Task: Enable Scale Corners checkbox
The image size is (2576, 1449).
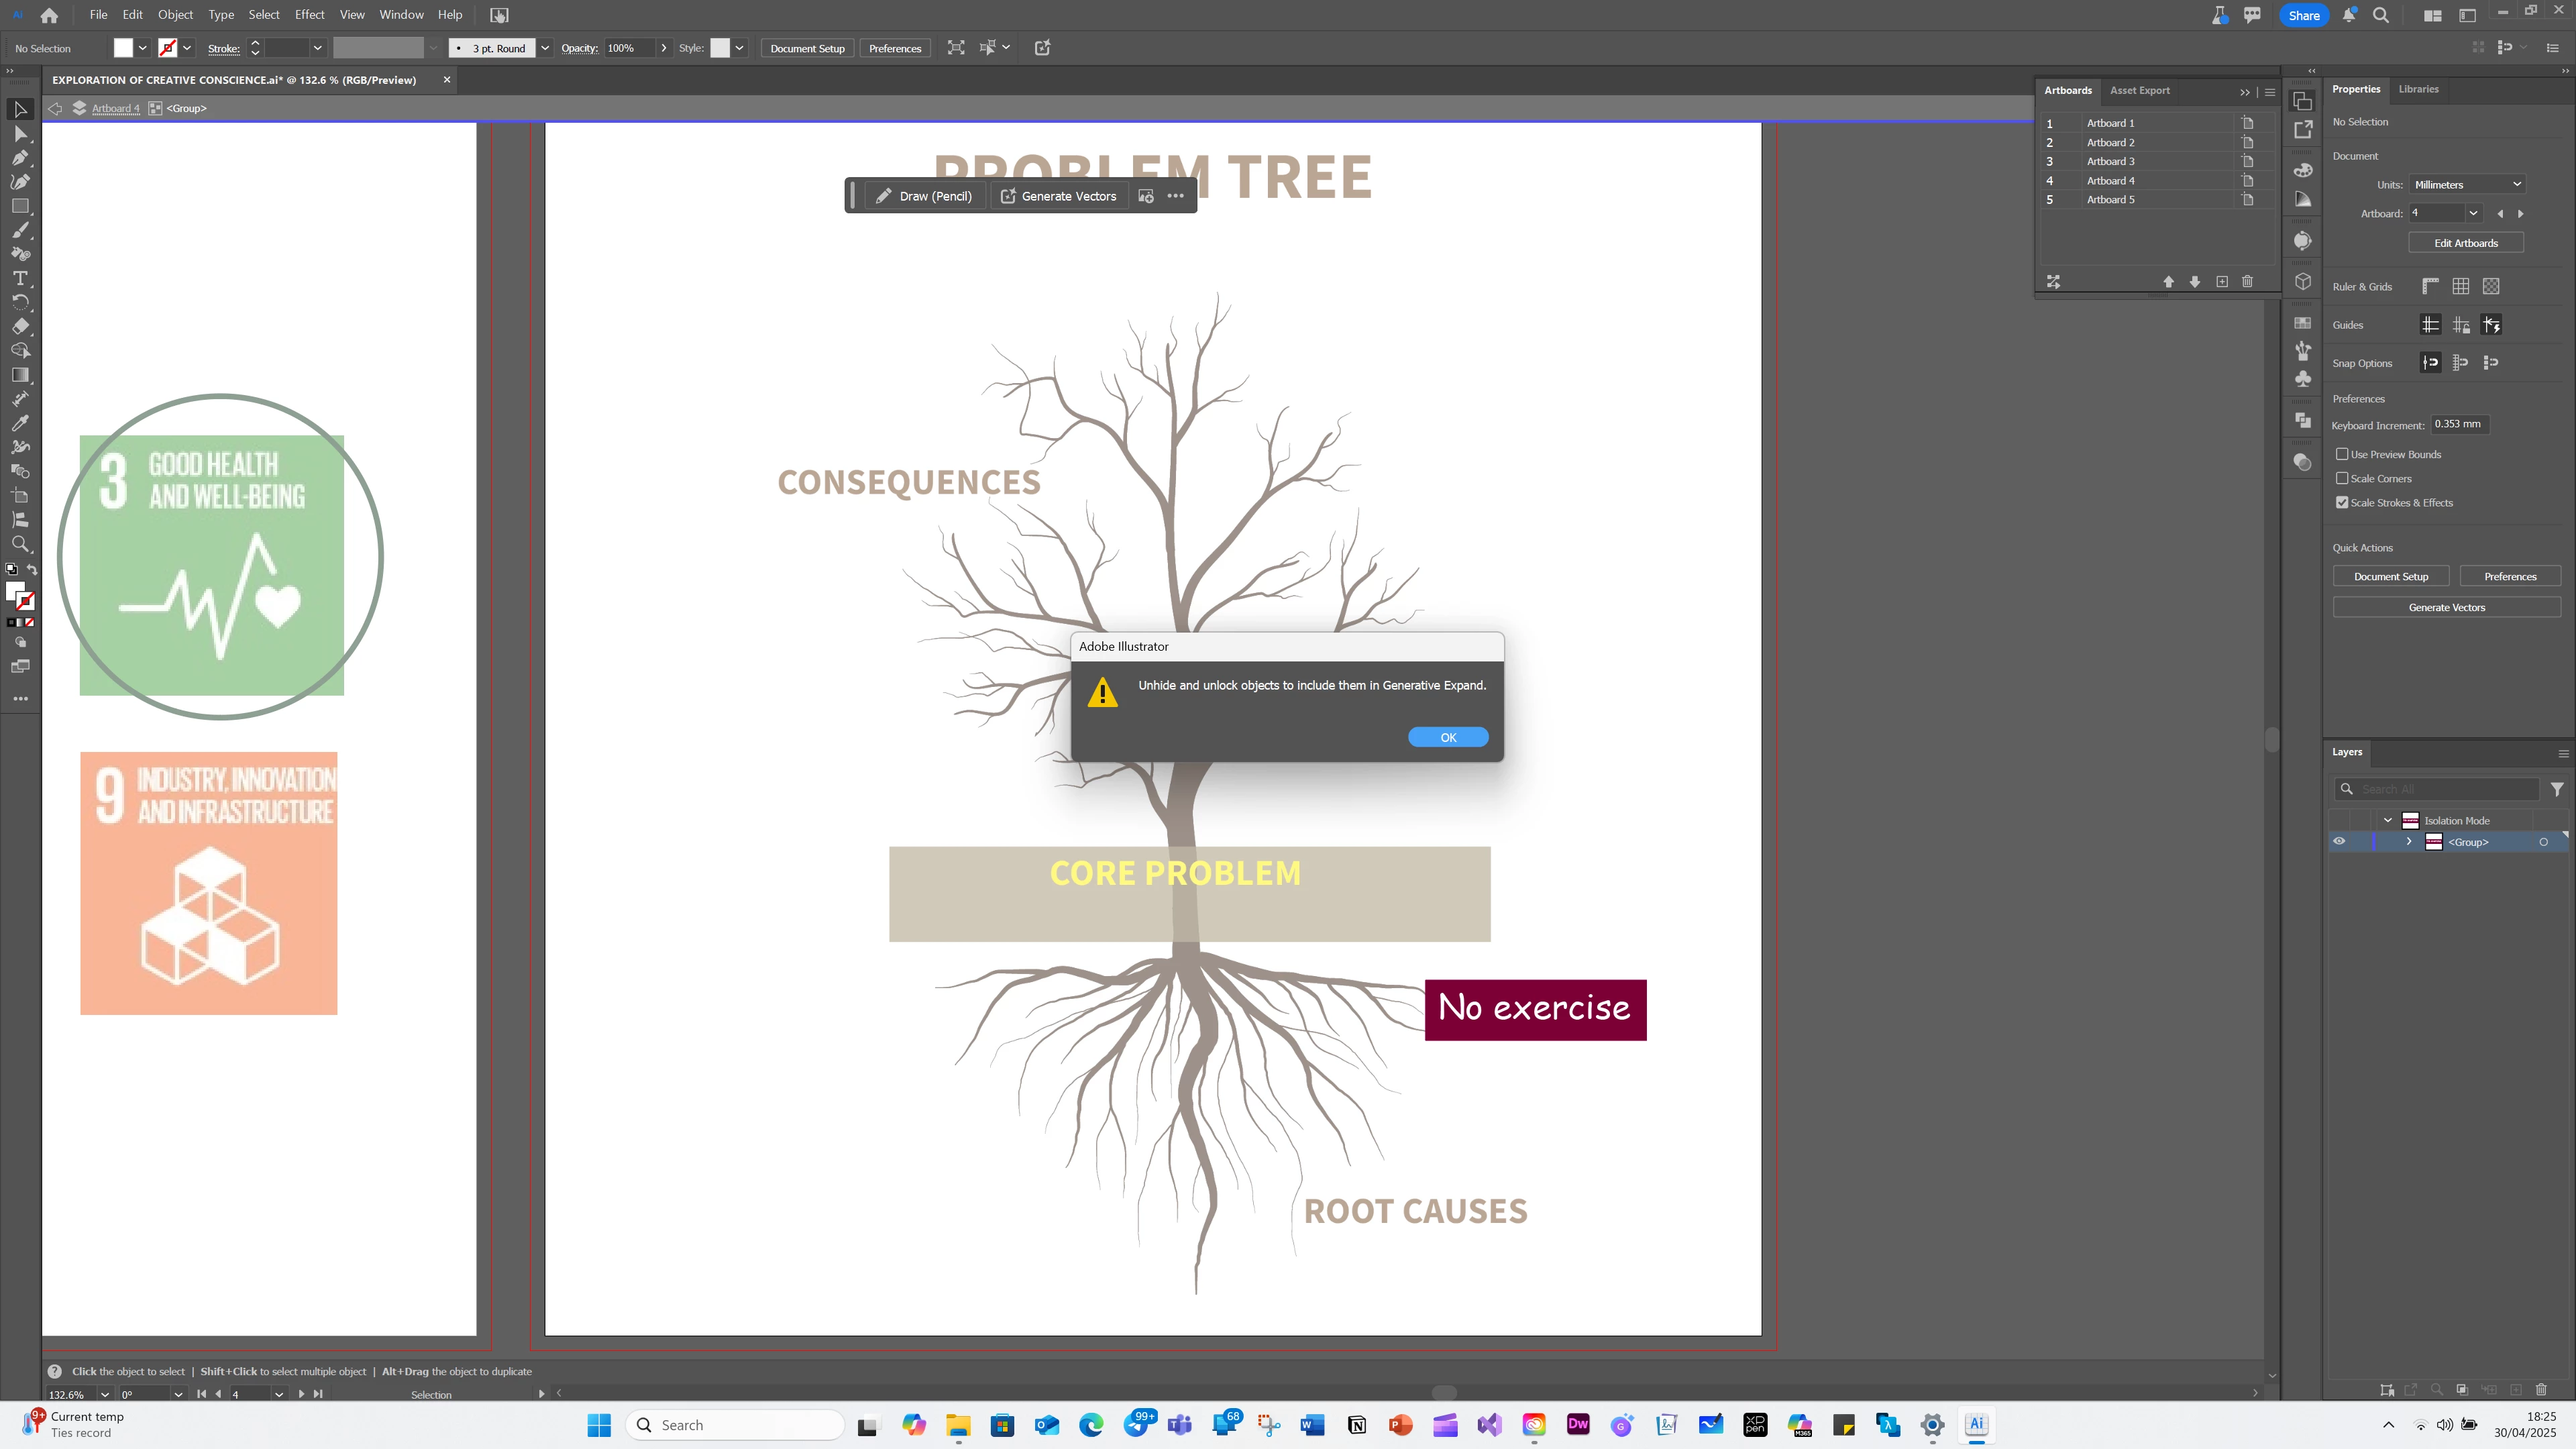Action: (2342, 478)
